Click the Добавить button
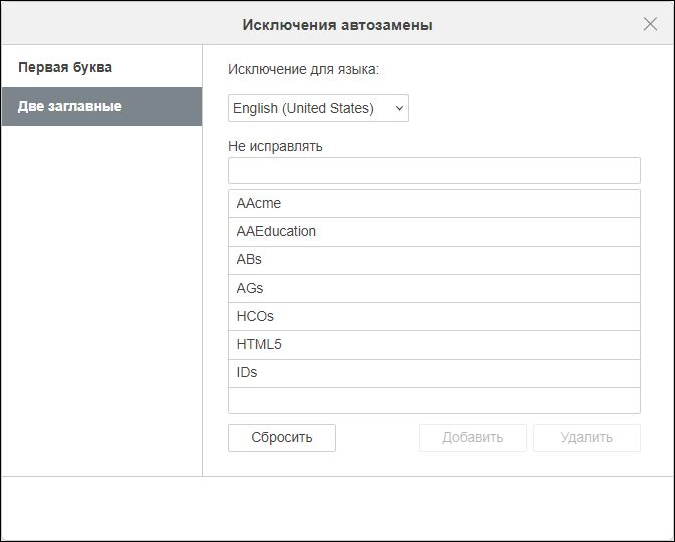 pos(472,438)
